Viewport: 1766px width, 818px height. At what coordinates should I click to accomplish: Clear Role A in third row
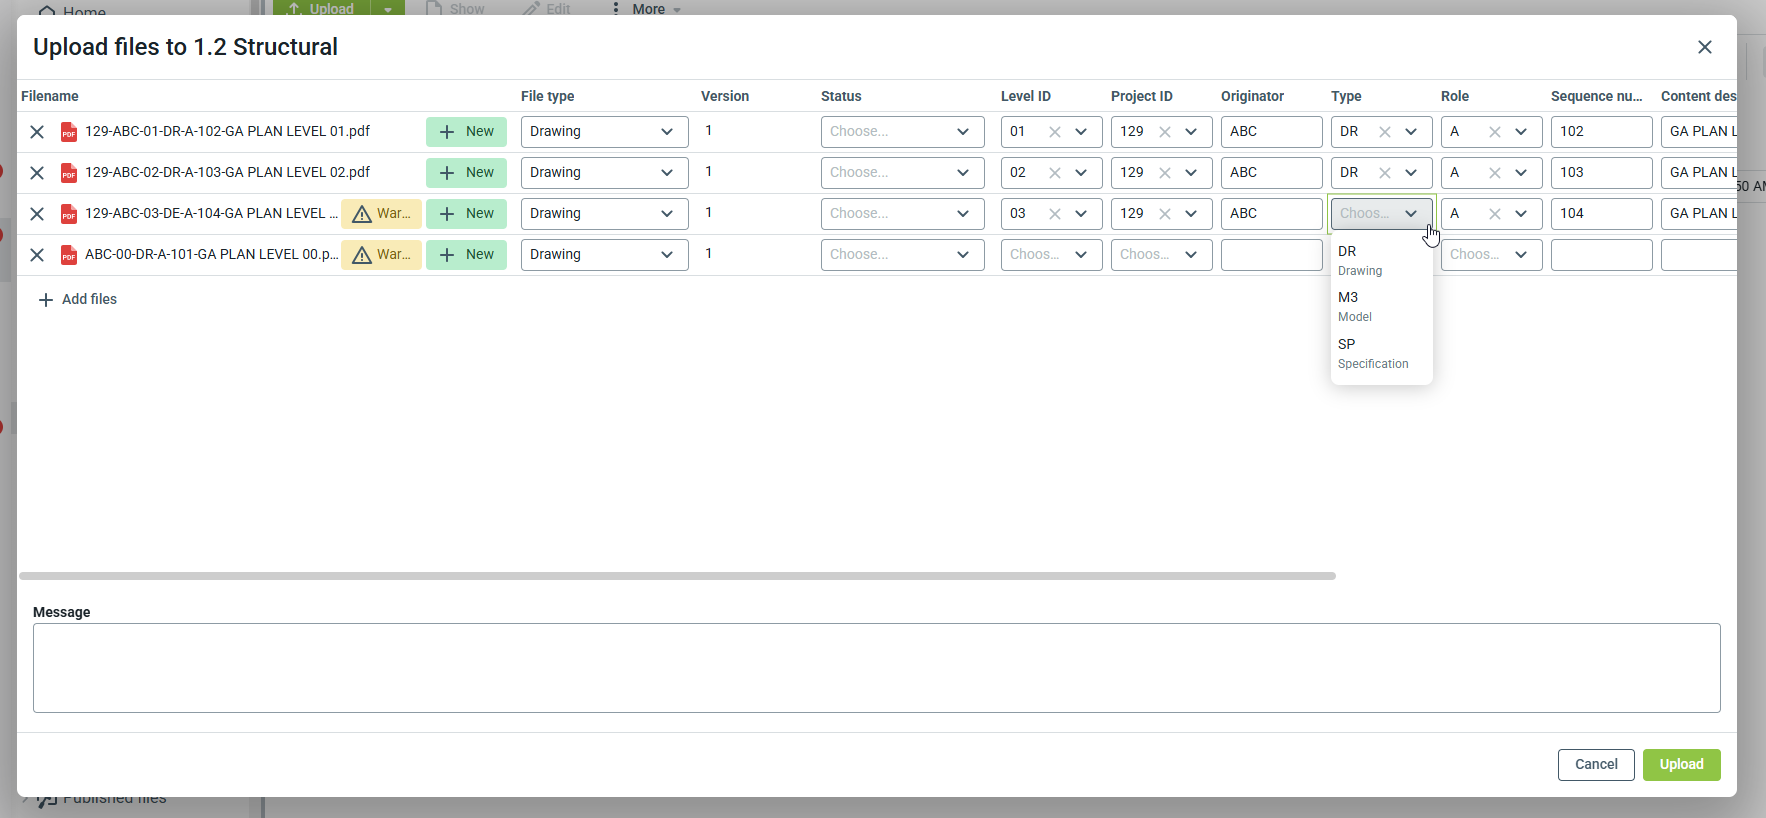1494,214
